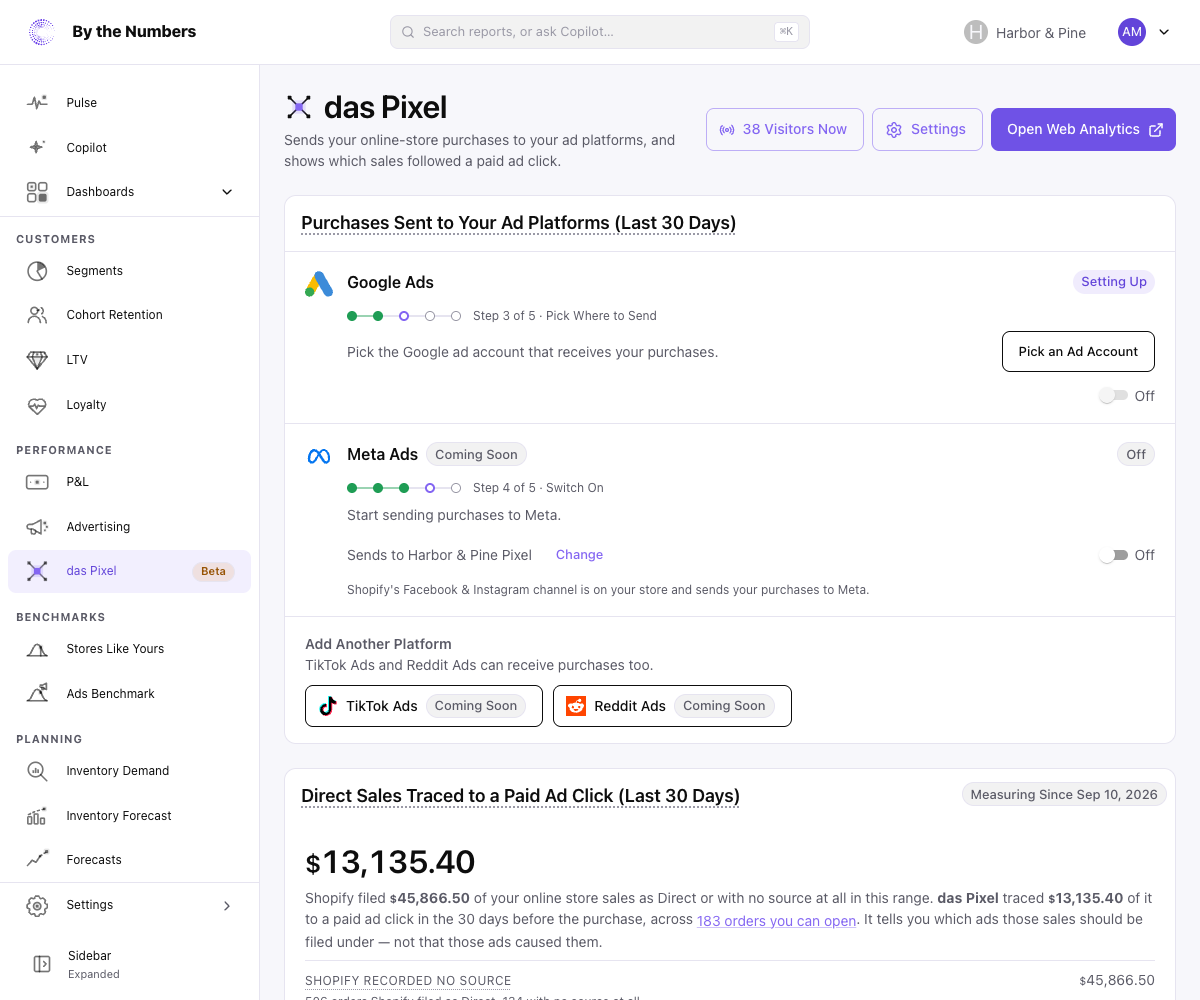
Task: Click the Direct Sales Traced heading
Action: pyautogui.click(x=520, y=797)
